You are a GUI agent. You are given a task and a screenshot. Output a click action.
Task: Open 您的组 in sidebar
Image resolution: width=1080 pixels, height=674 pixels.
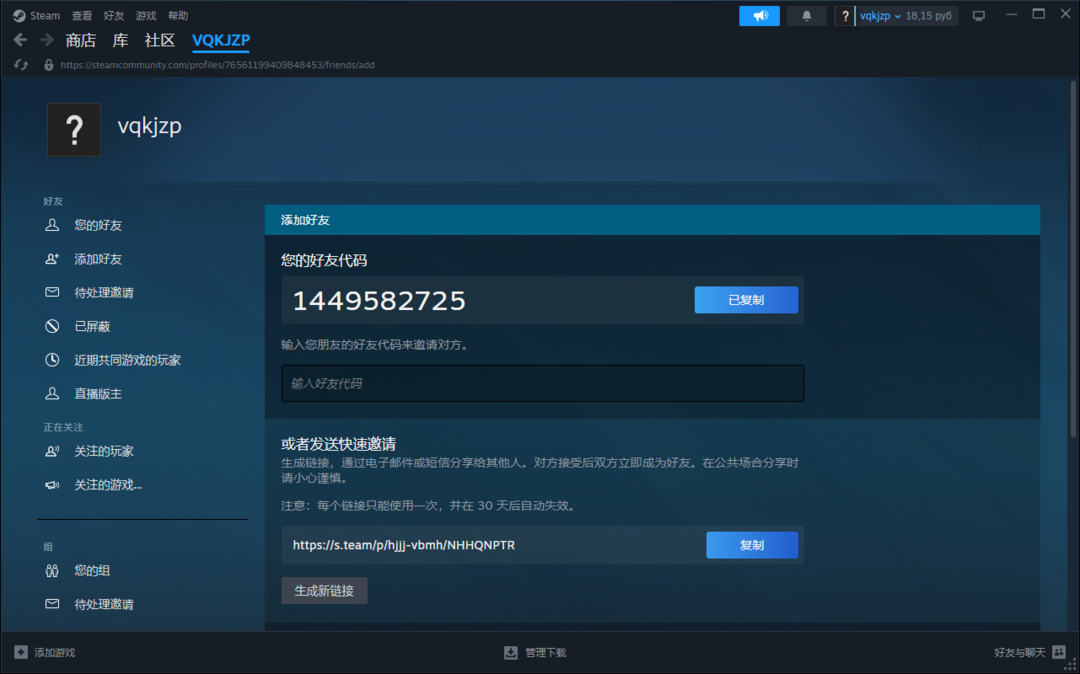pyautogui.click(x=92, y=571)
